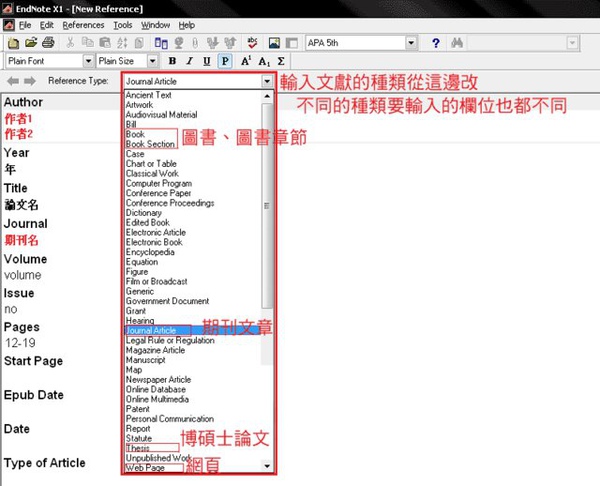Open the Window menu
The width and height of the screenshot is (600, 486).
(155, 25)
